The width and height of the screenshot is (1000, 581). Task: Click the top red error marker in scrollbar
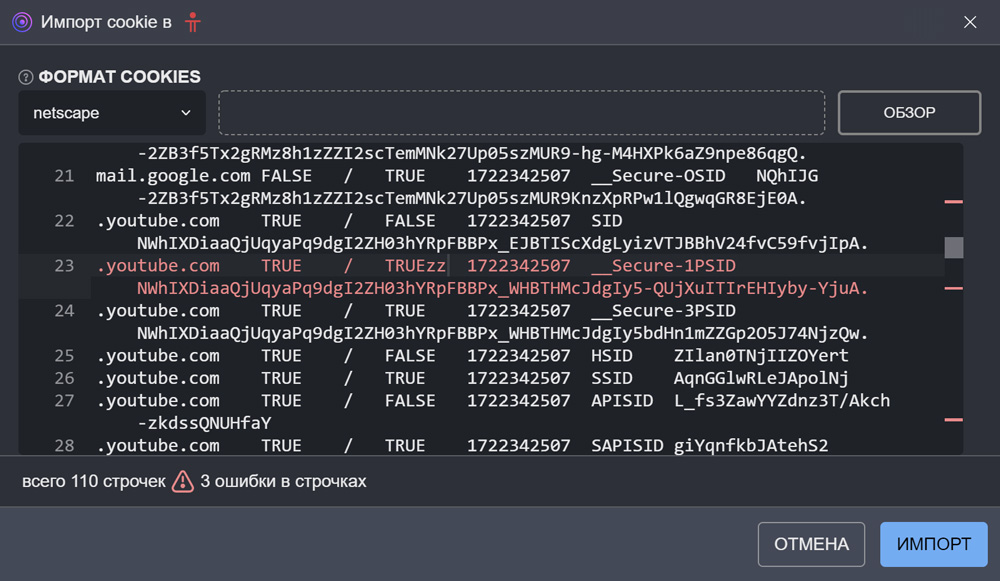coord(953,202)
